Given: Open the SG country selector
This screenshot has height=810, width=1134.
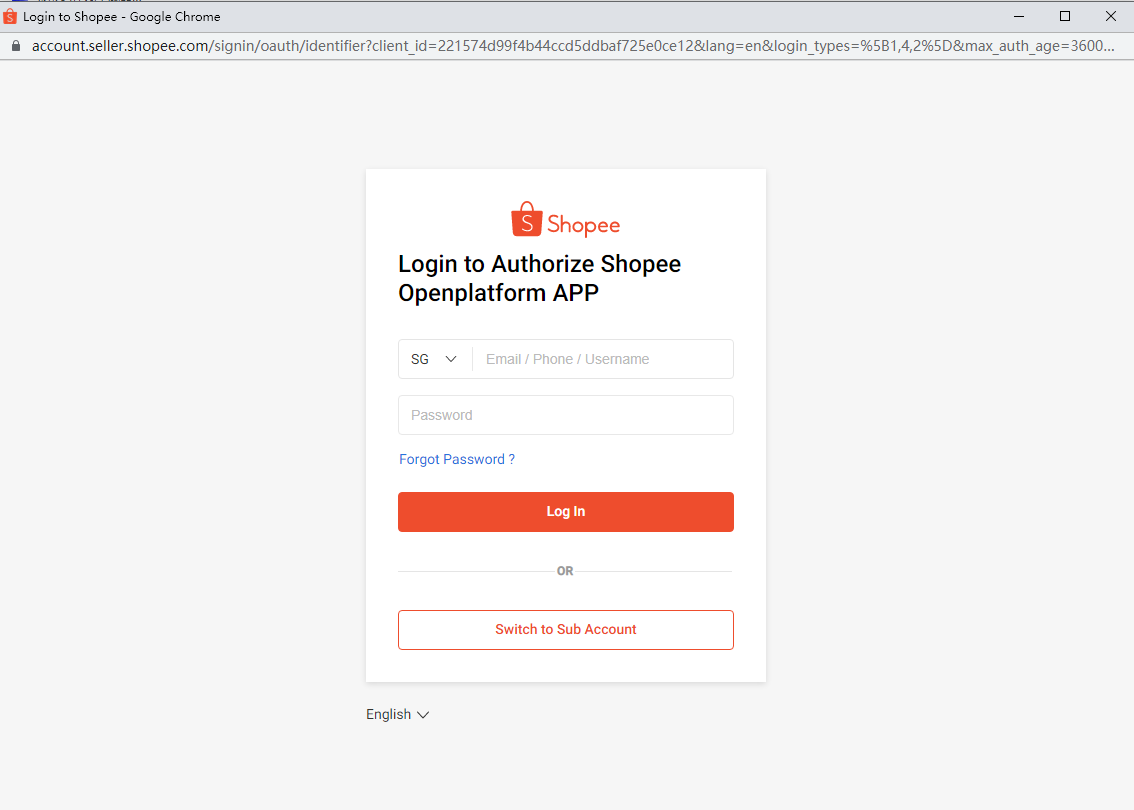Looking at the screenshot, I should point(435,359).
